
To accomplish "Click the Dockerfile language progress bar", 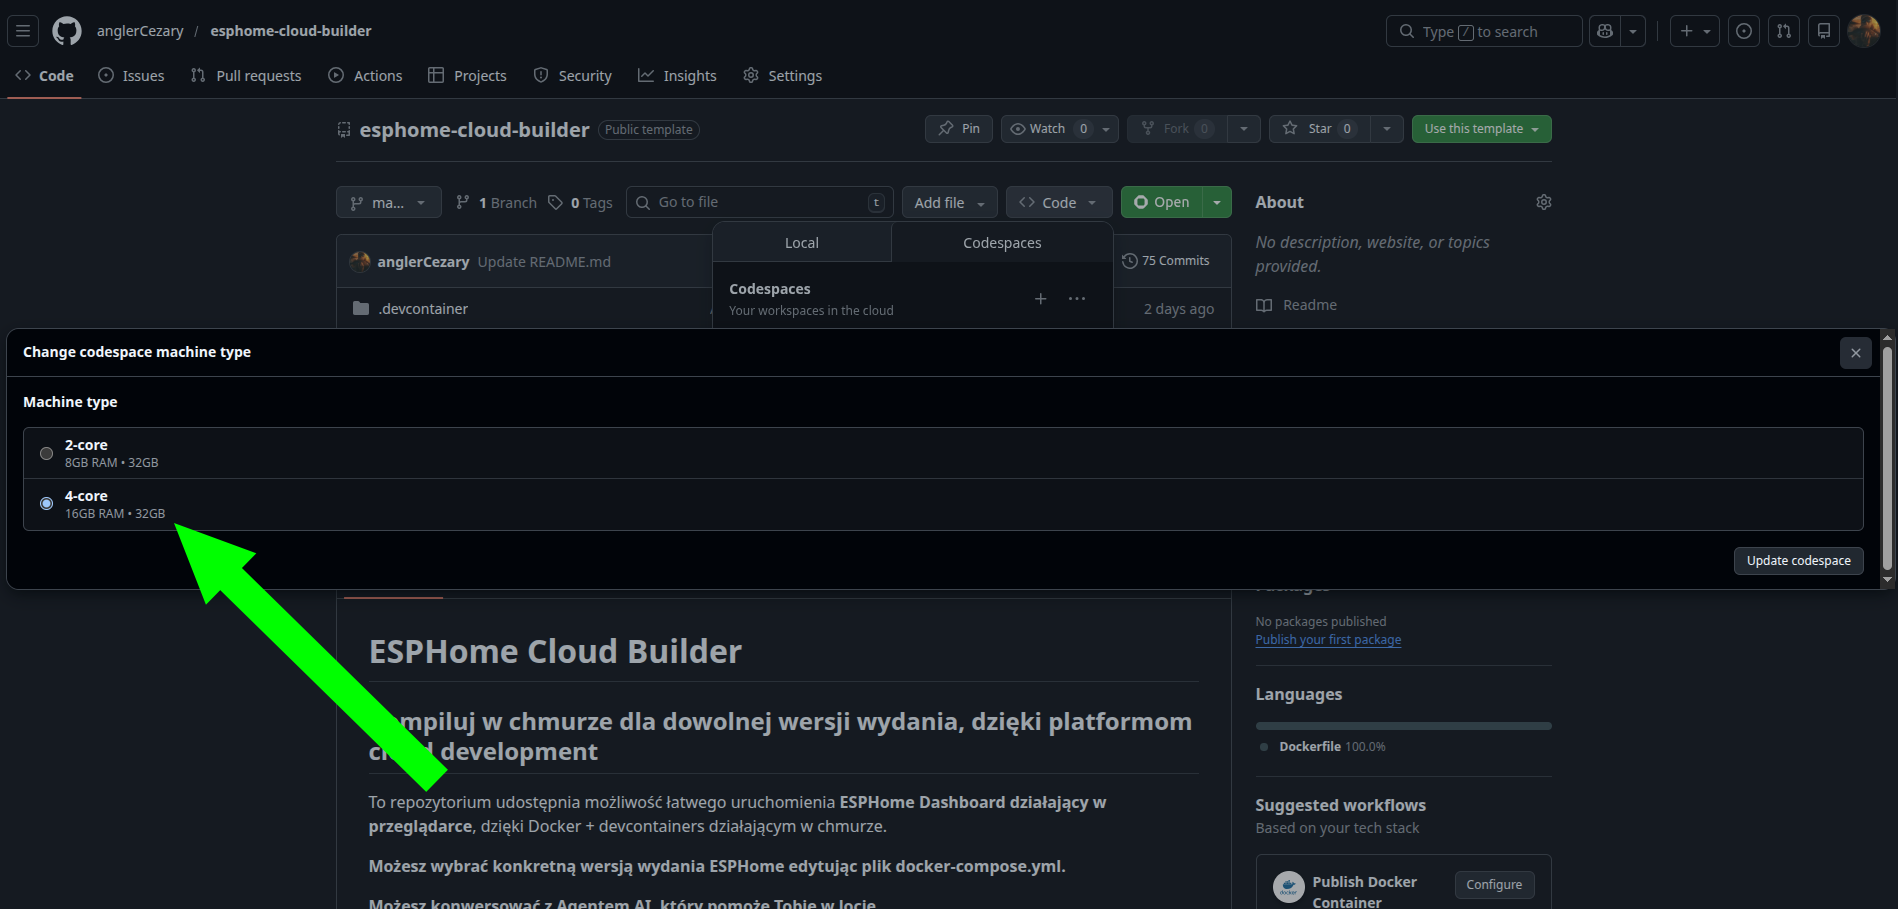I will click(1403, 726).
